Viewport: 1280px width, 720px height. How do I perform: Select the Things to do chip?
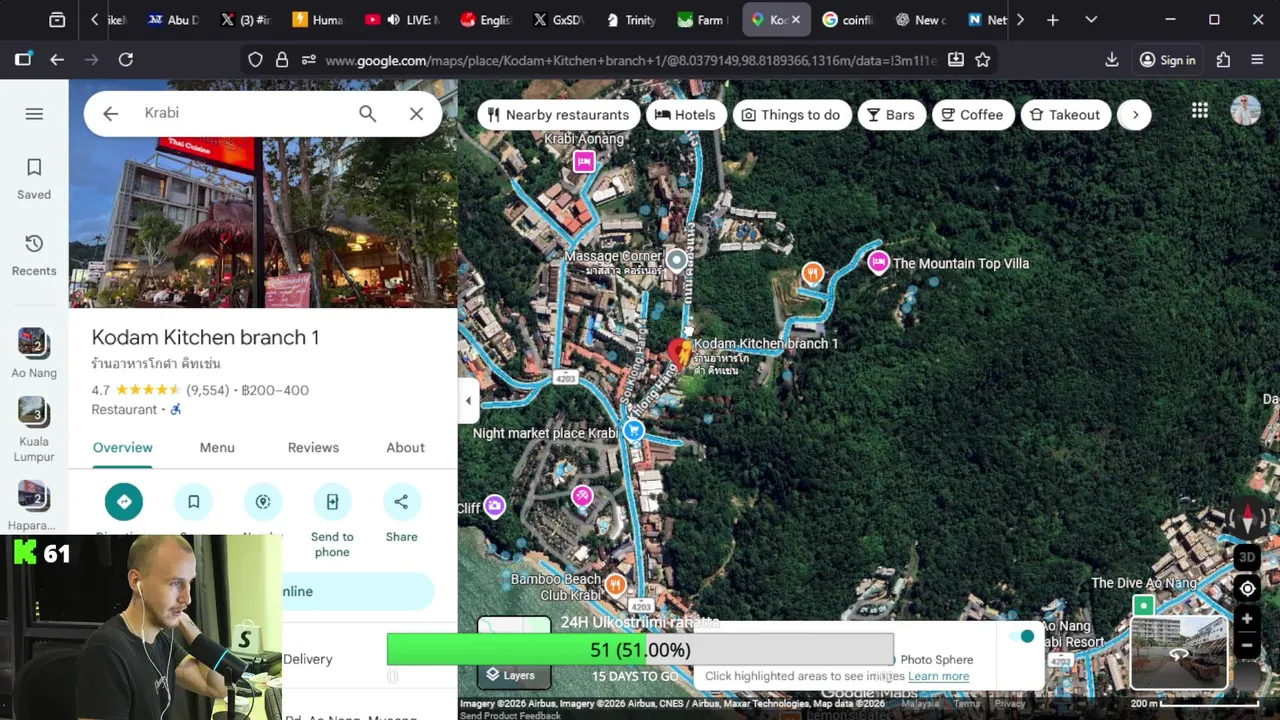point(792,115)
